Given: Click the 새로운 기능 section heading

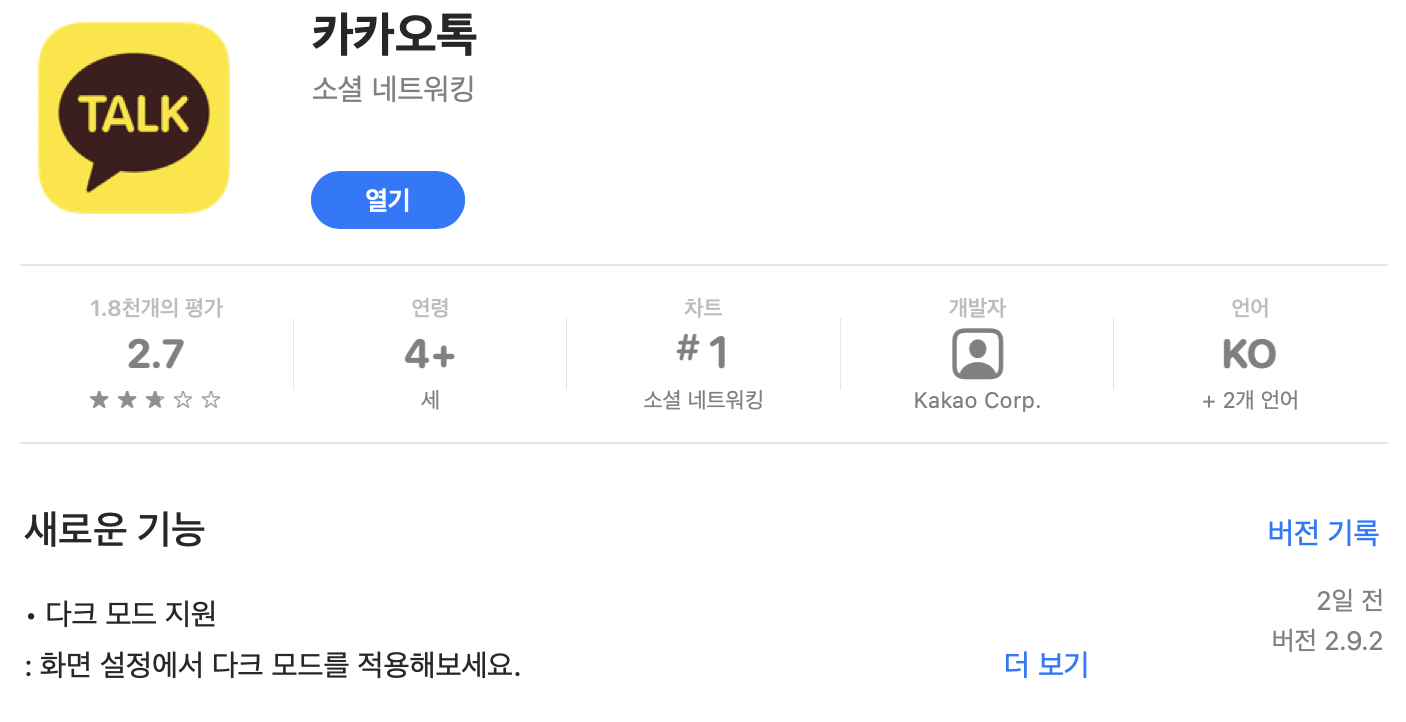Looking at the screenshot, I should (x=114, y=529).
